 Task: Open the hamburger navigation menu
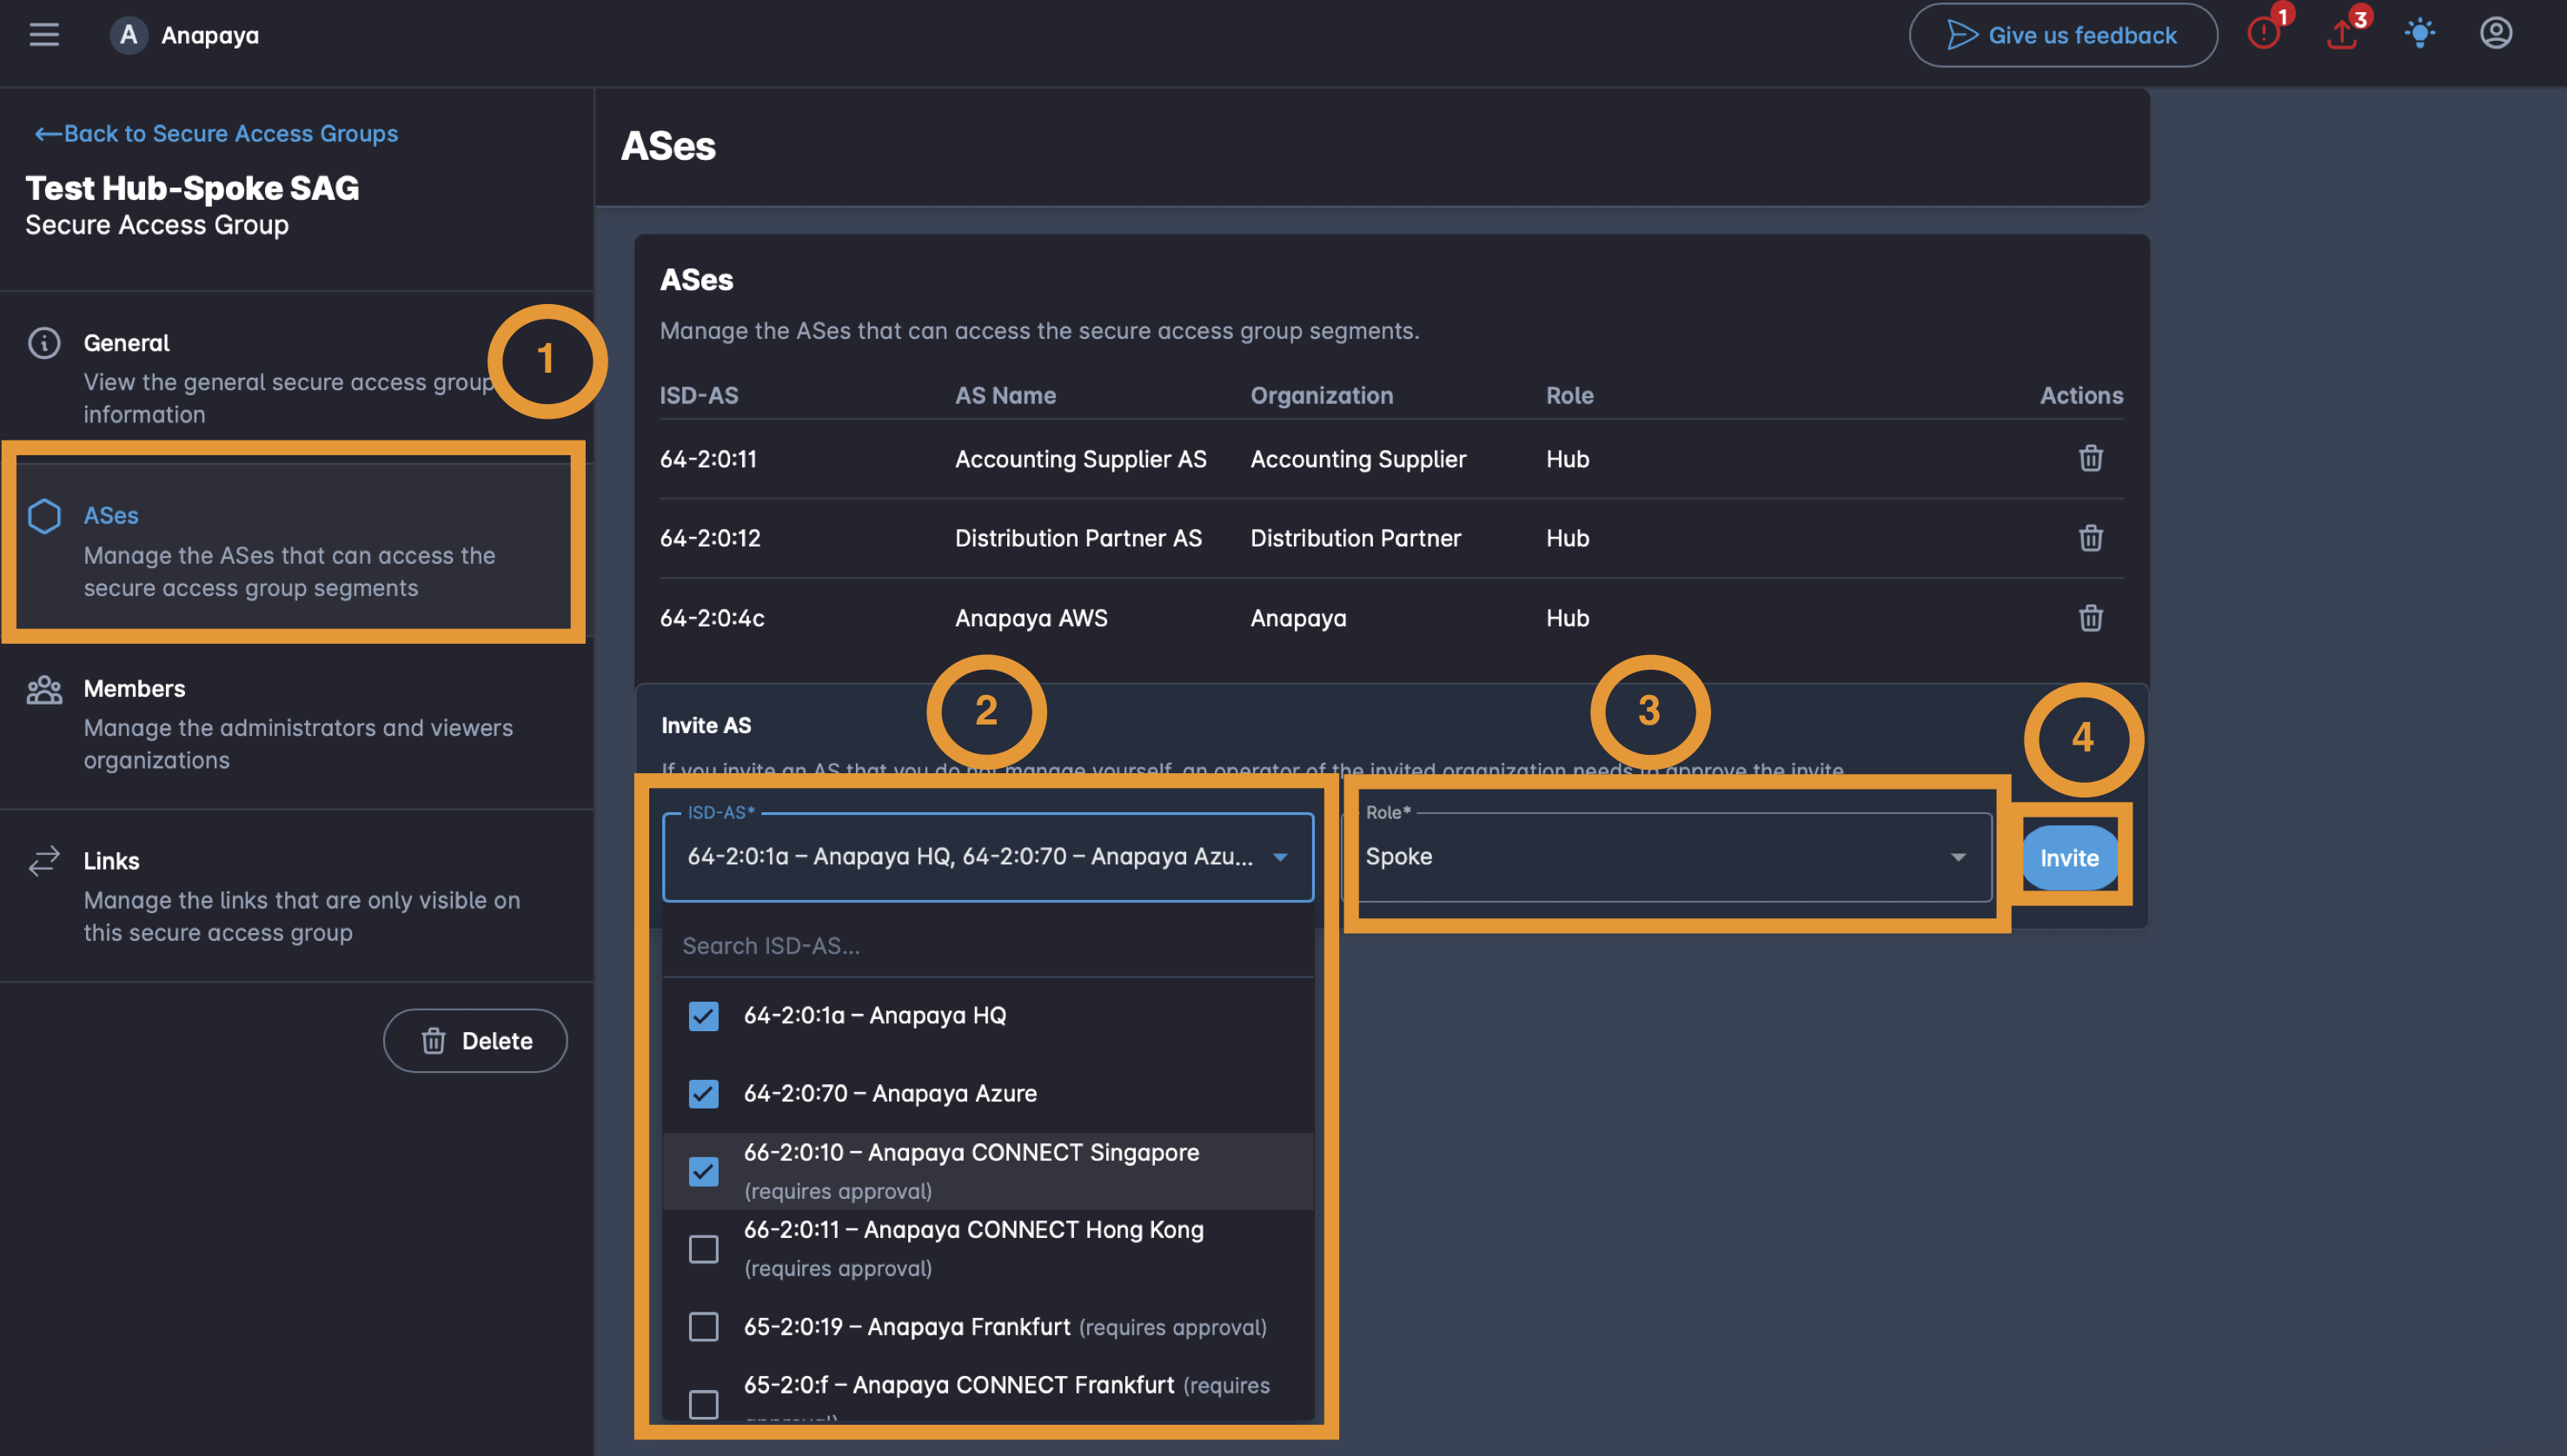(44, 35)
